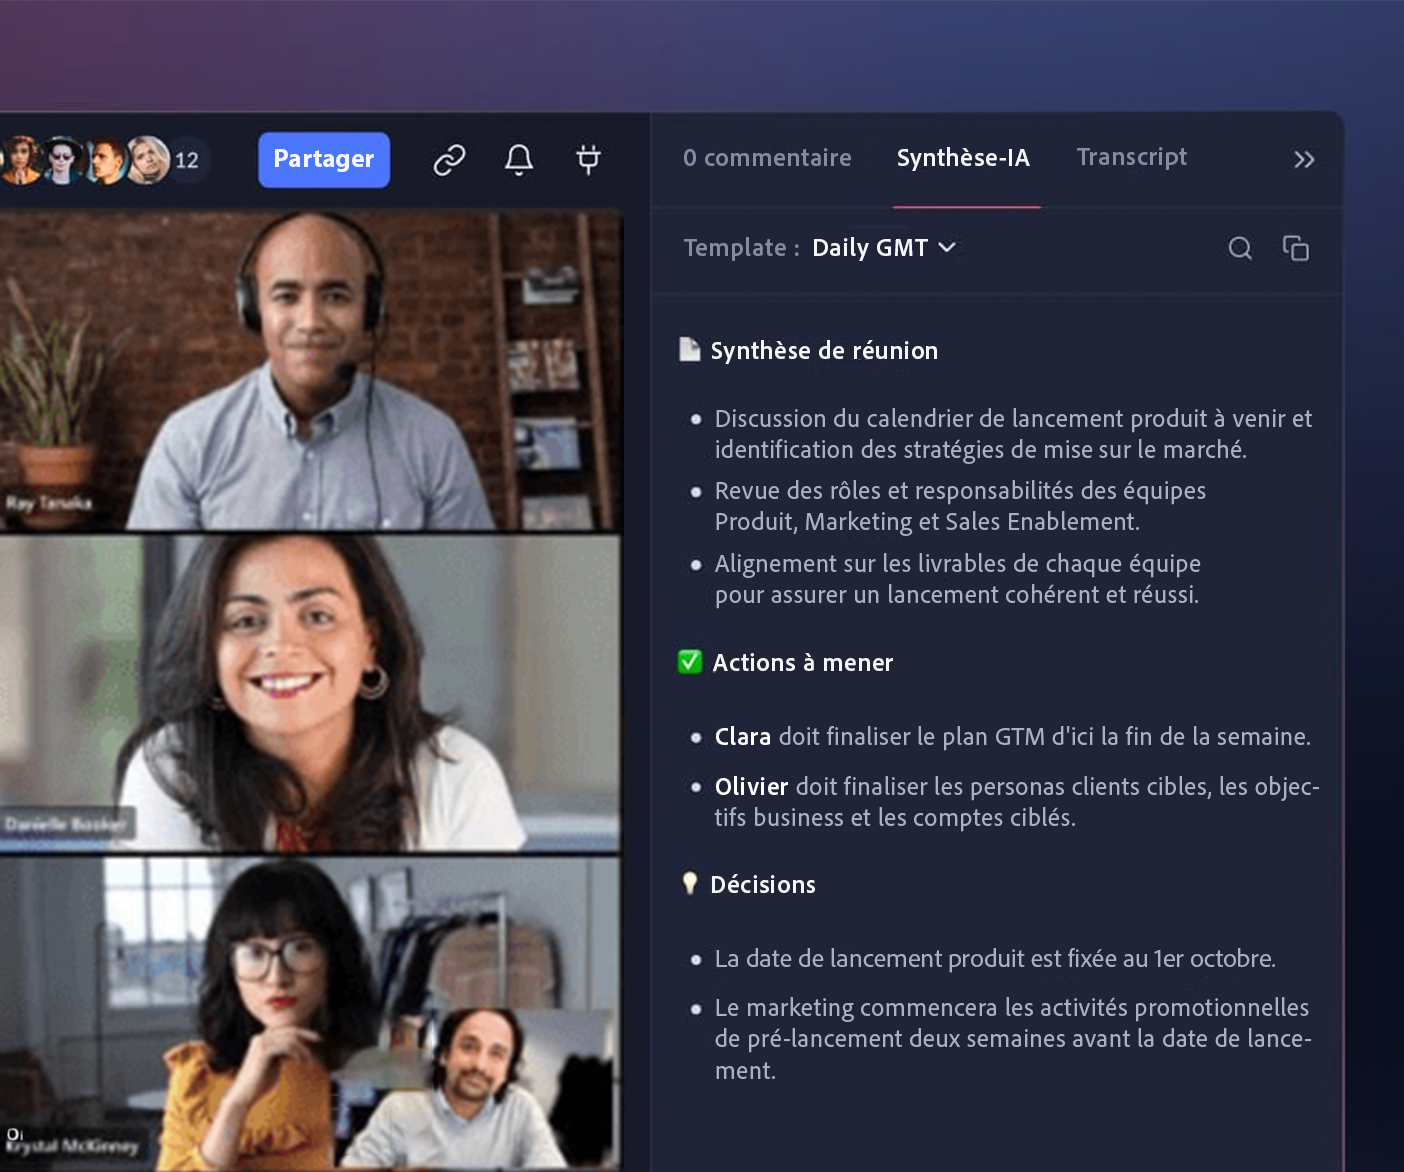
Task: Click the green checkmark beside Actions à mener
Action: click(688, 661)
